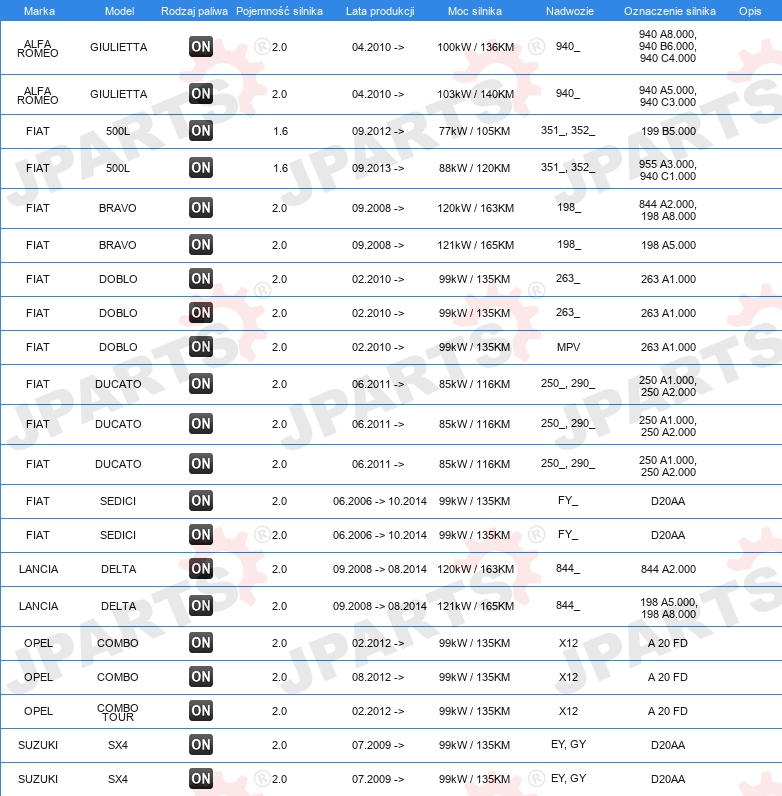Screen dimensions: 782x796
Task: Select the '100kW / 136KM' power cell
Action: [x=475, y=47]
